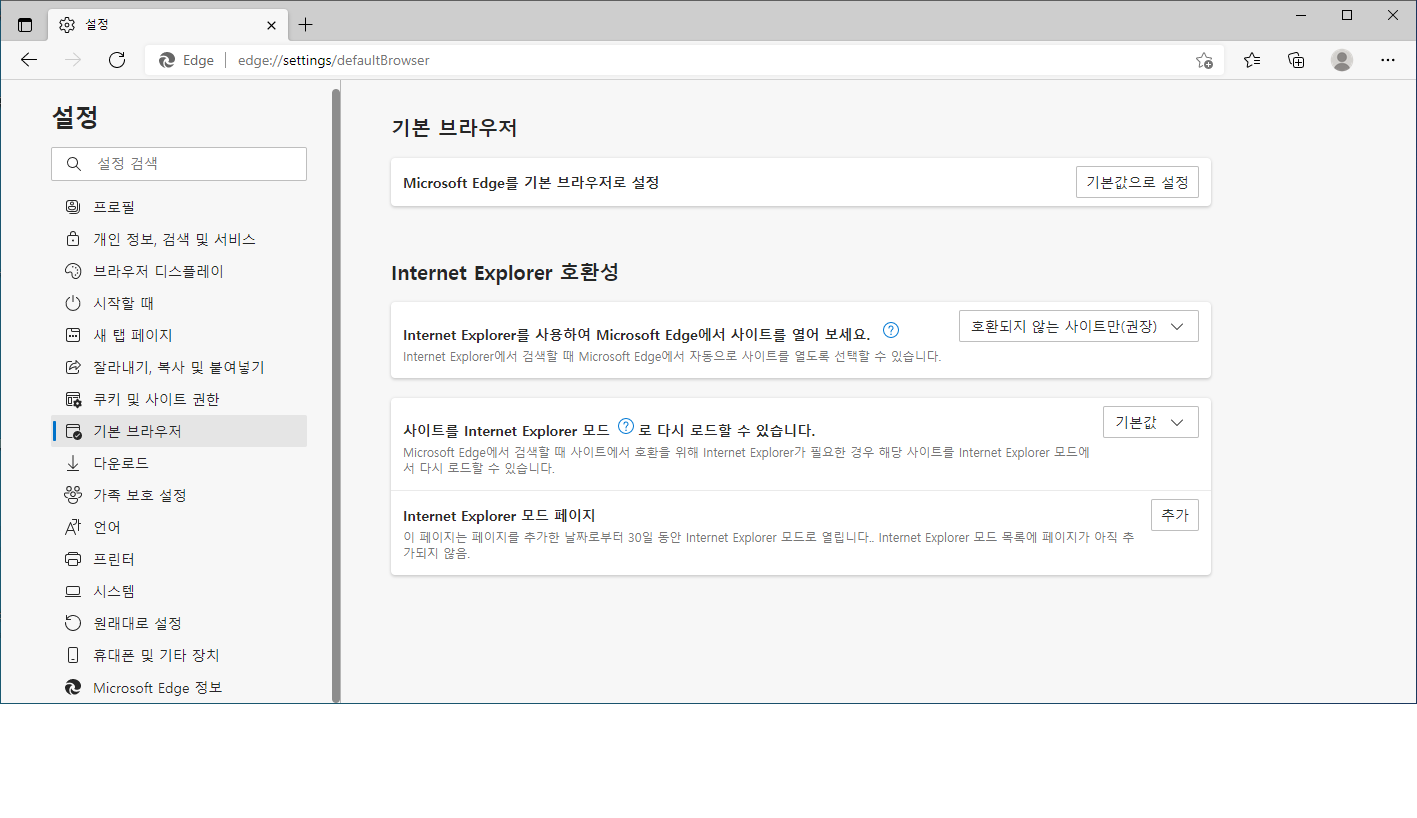1417x818 pixels.
Task: Select the 설정 browser tab
Action: [x=167, y=24]
